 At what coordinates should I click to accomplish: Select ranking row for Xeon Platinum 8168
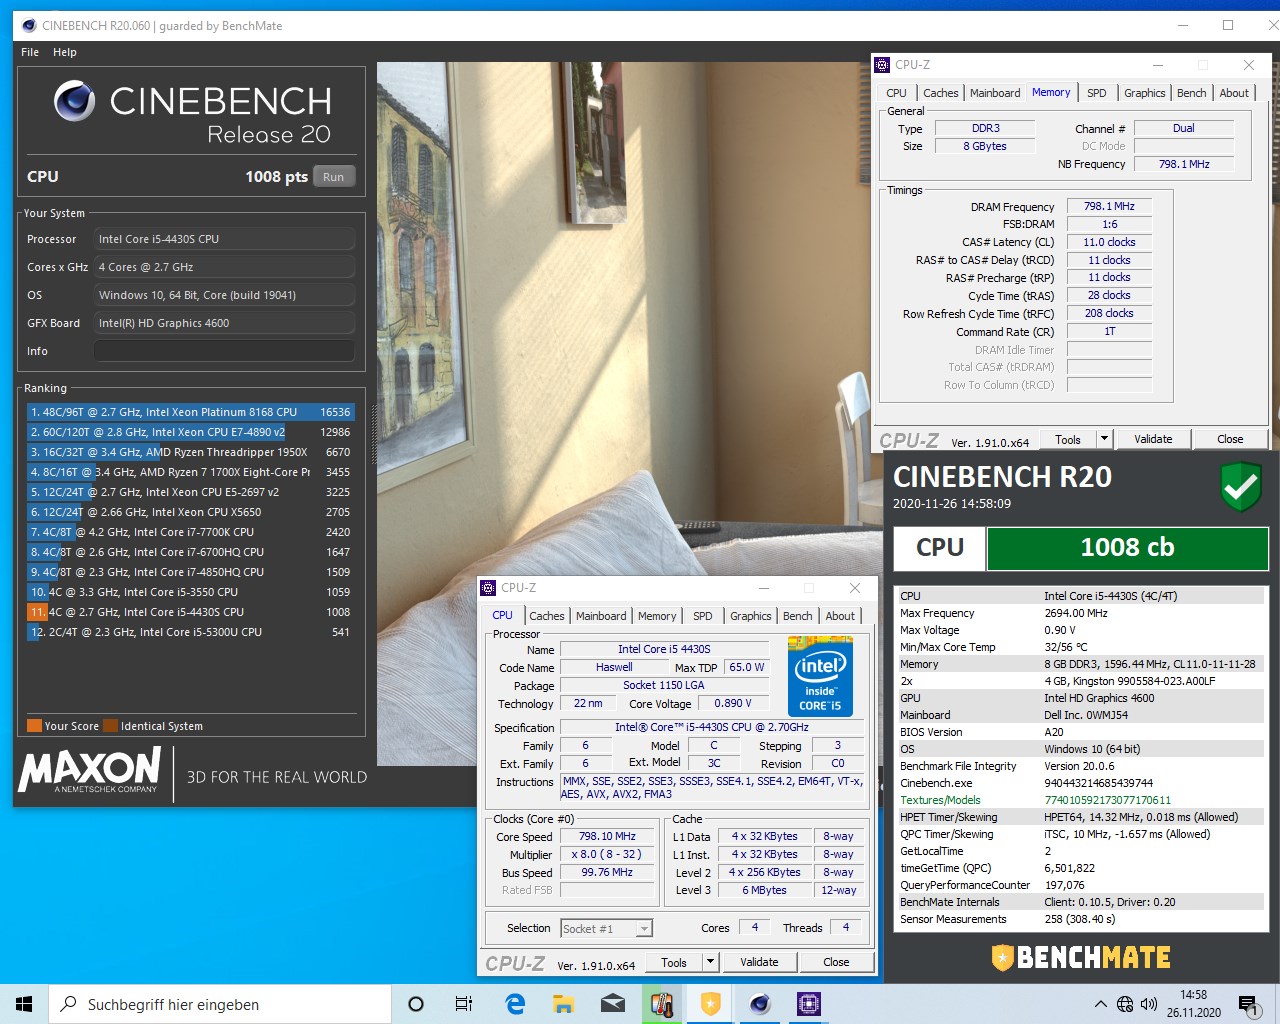[190, 412]
